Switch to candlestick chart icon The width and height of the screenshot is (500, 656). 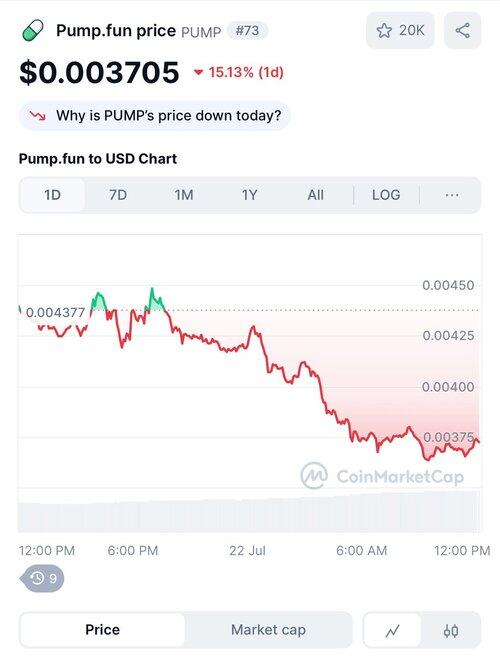pyautogui.click(x=451, y=630)
